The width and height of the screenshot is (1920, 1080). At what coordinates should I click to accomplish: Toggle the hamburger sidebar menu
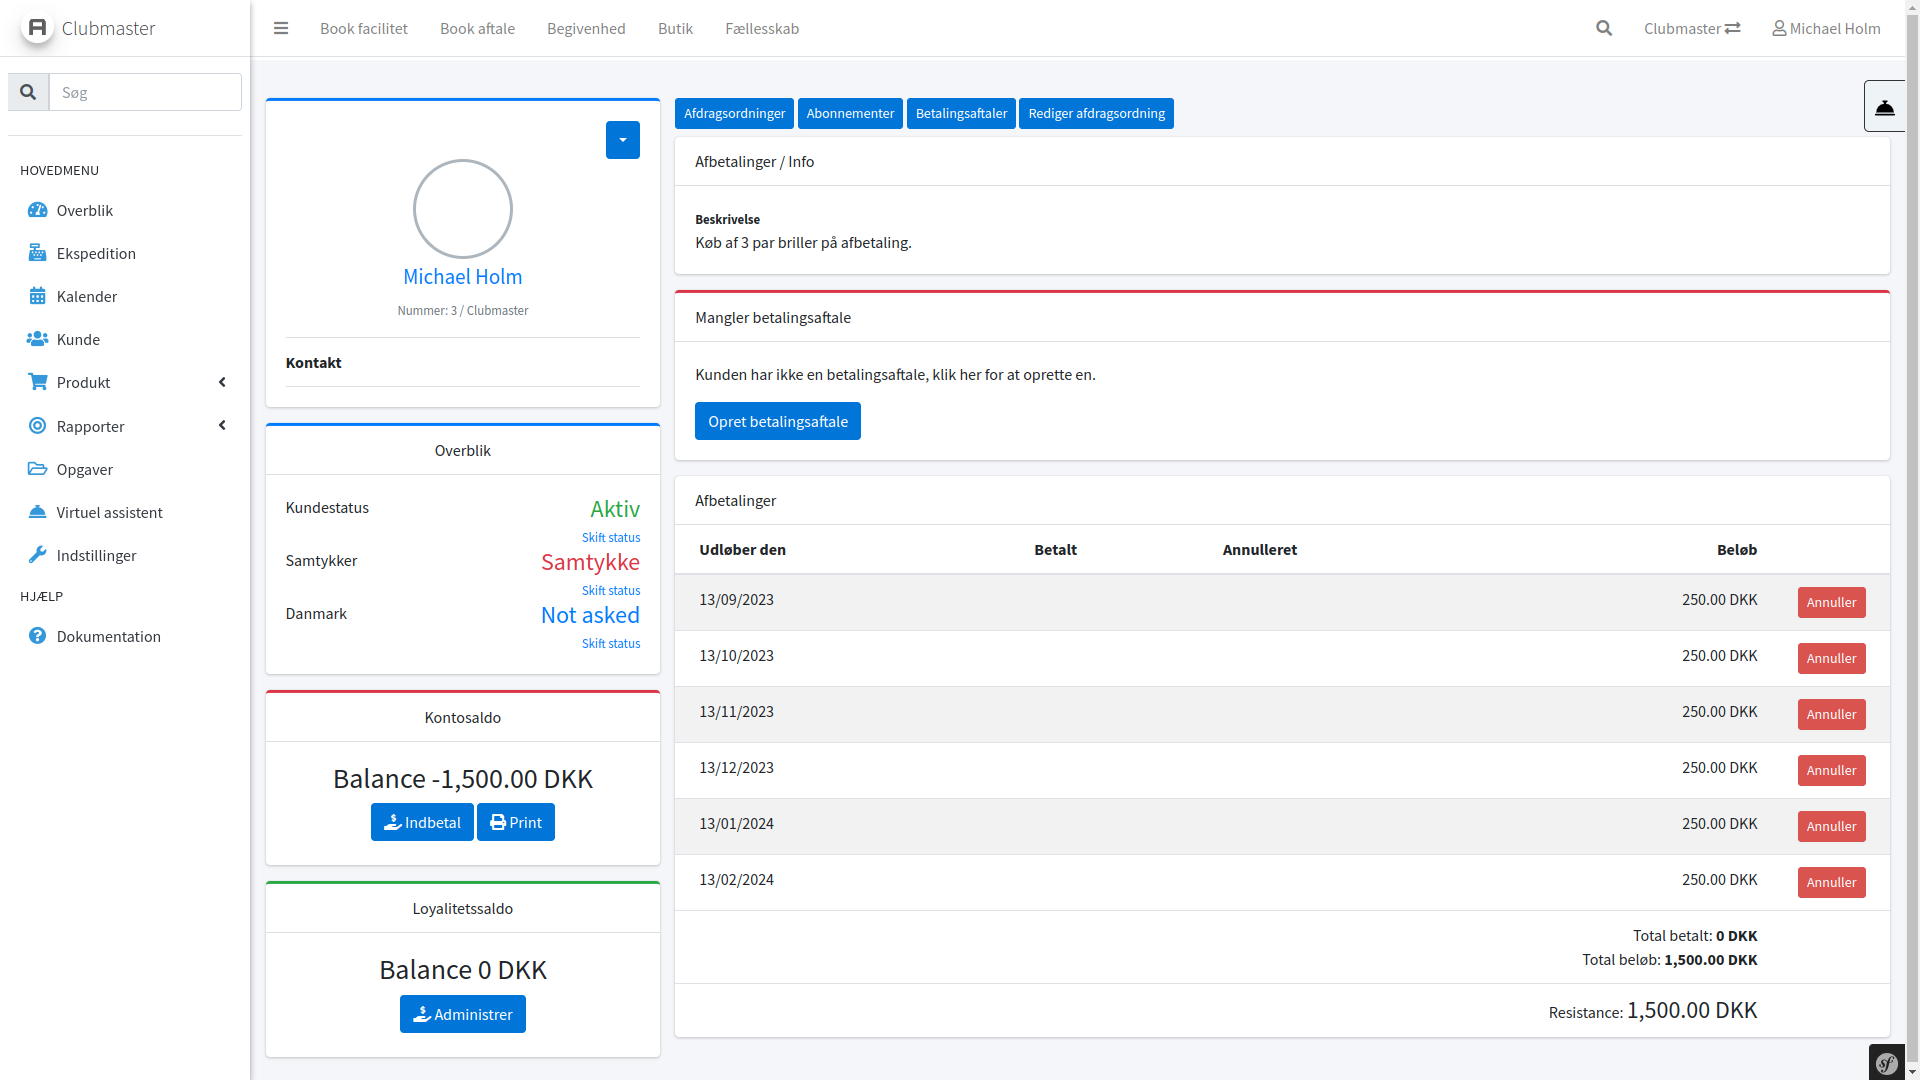coord(281,28)
